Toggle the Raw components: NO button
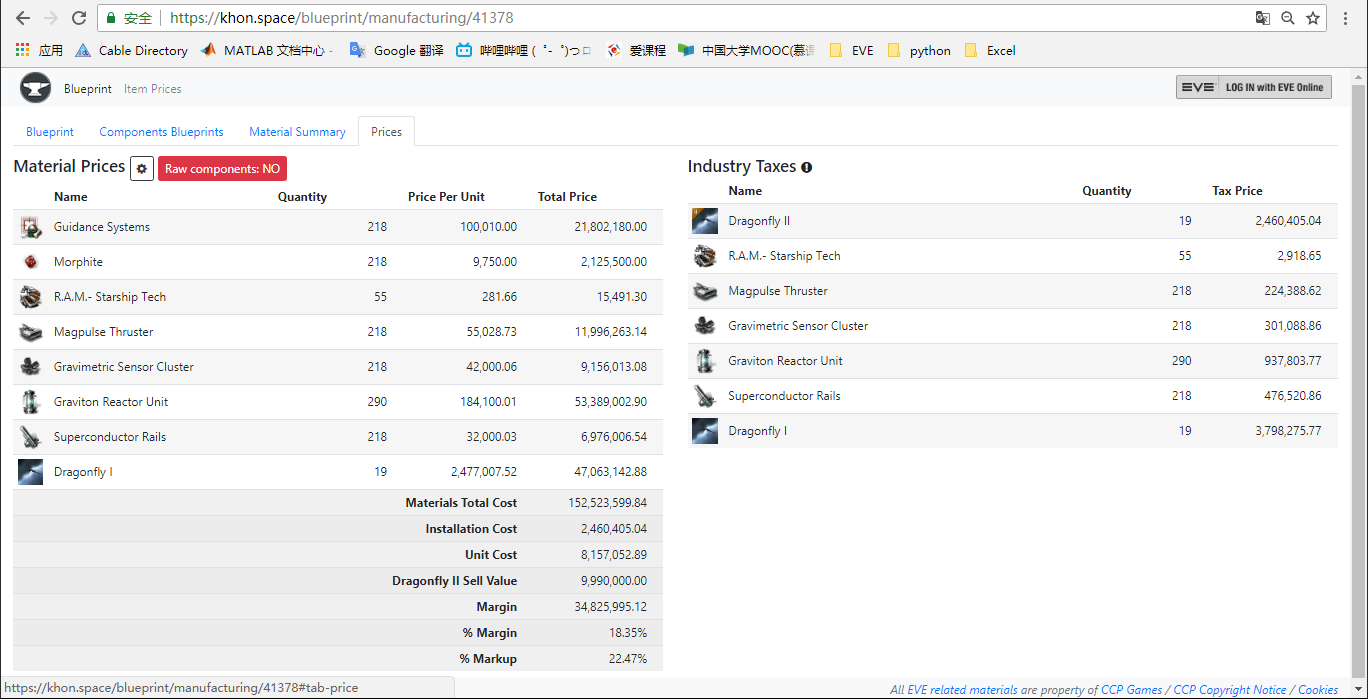1368x699 pixels. click(222, 169)
